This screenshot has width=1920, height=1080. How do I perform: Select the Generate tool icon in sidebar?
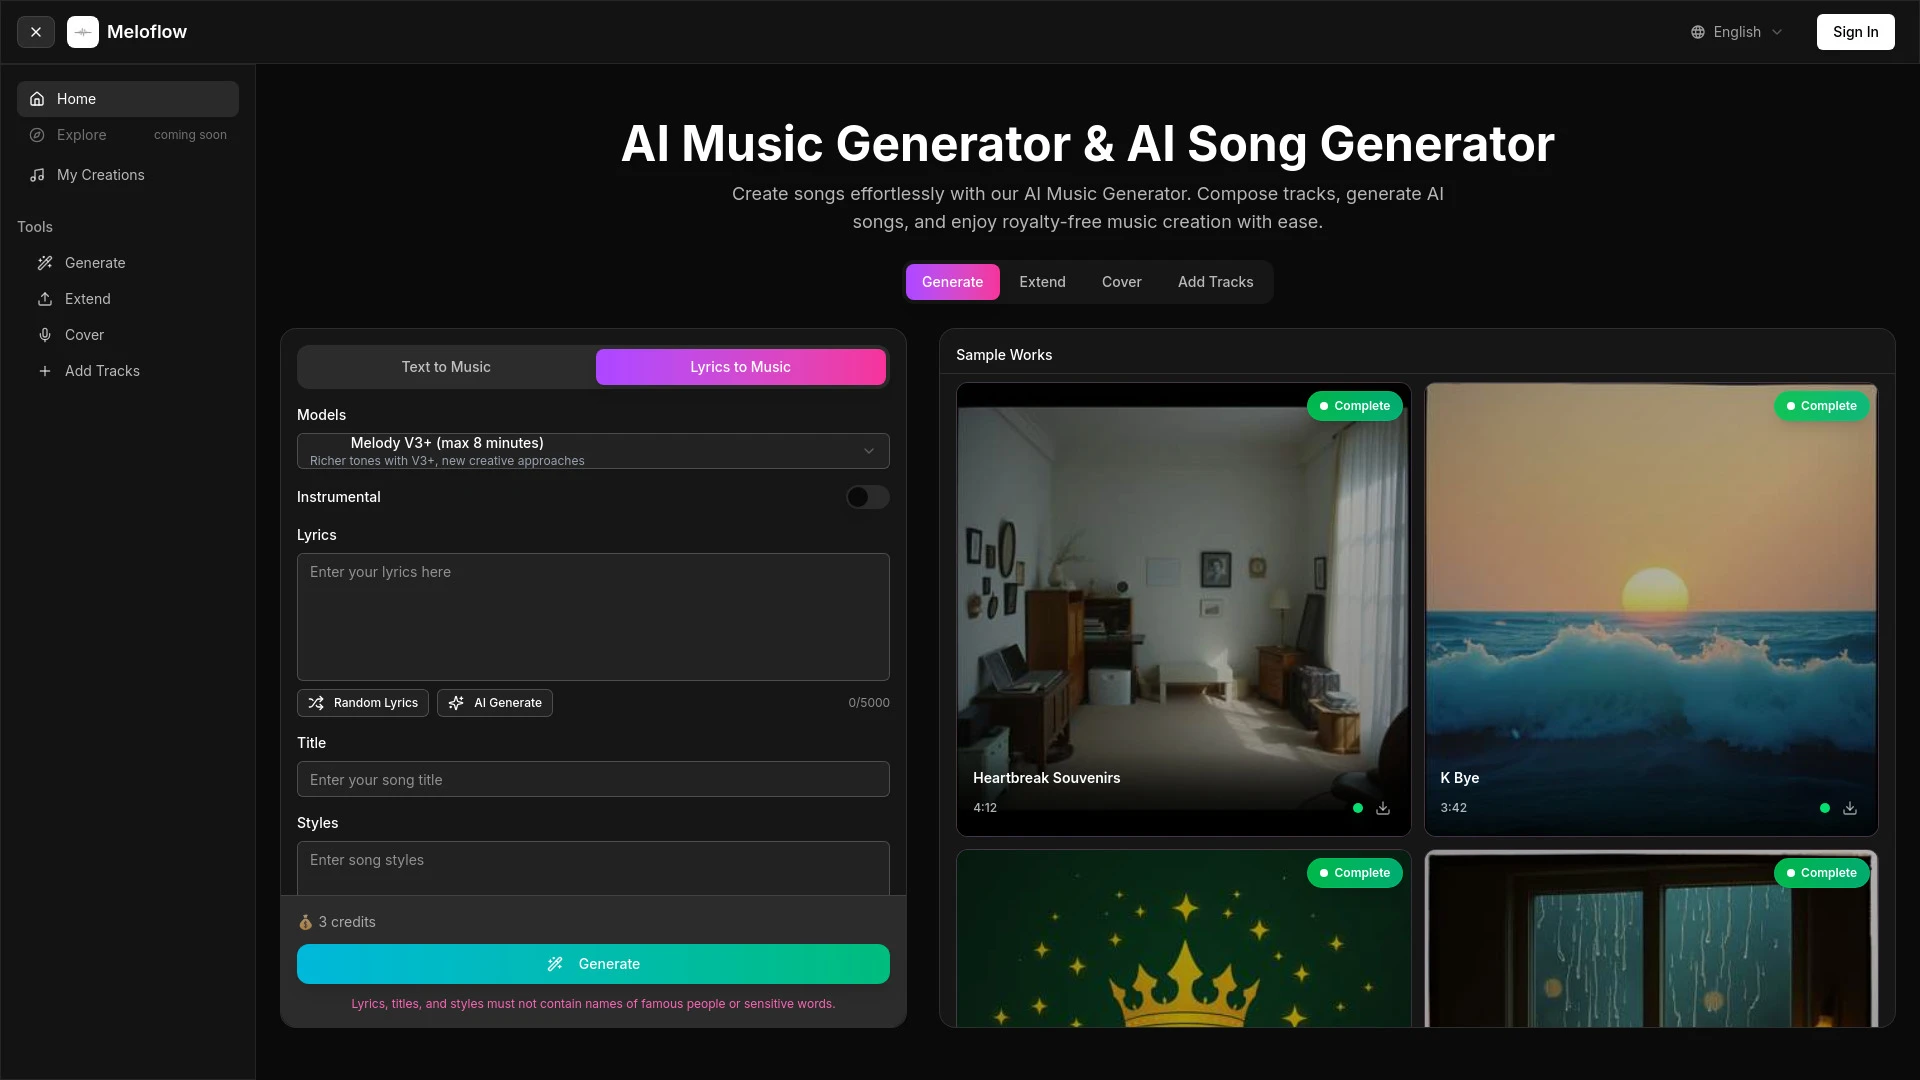45,262
